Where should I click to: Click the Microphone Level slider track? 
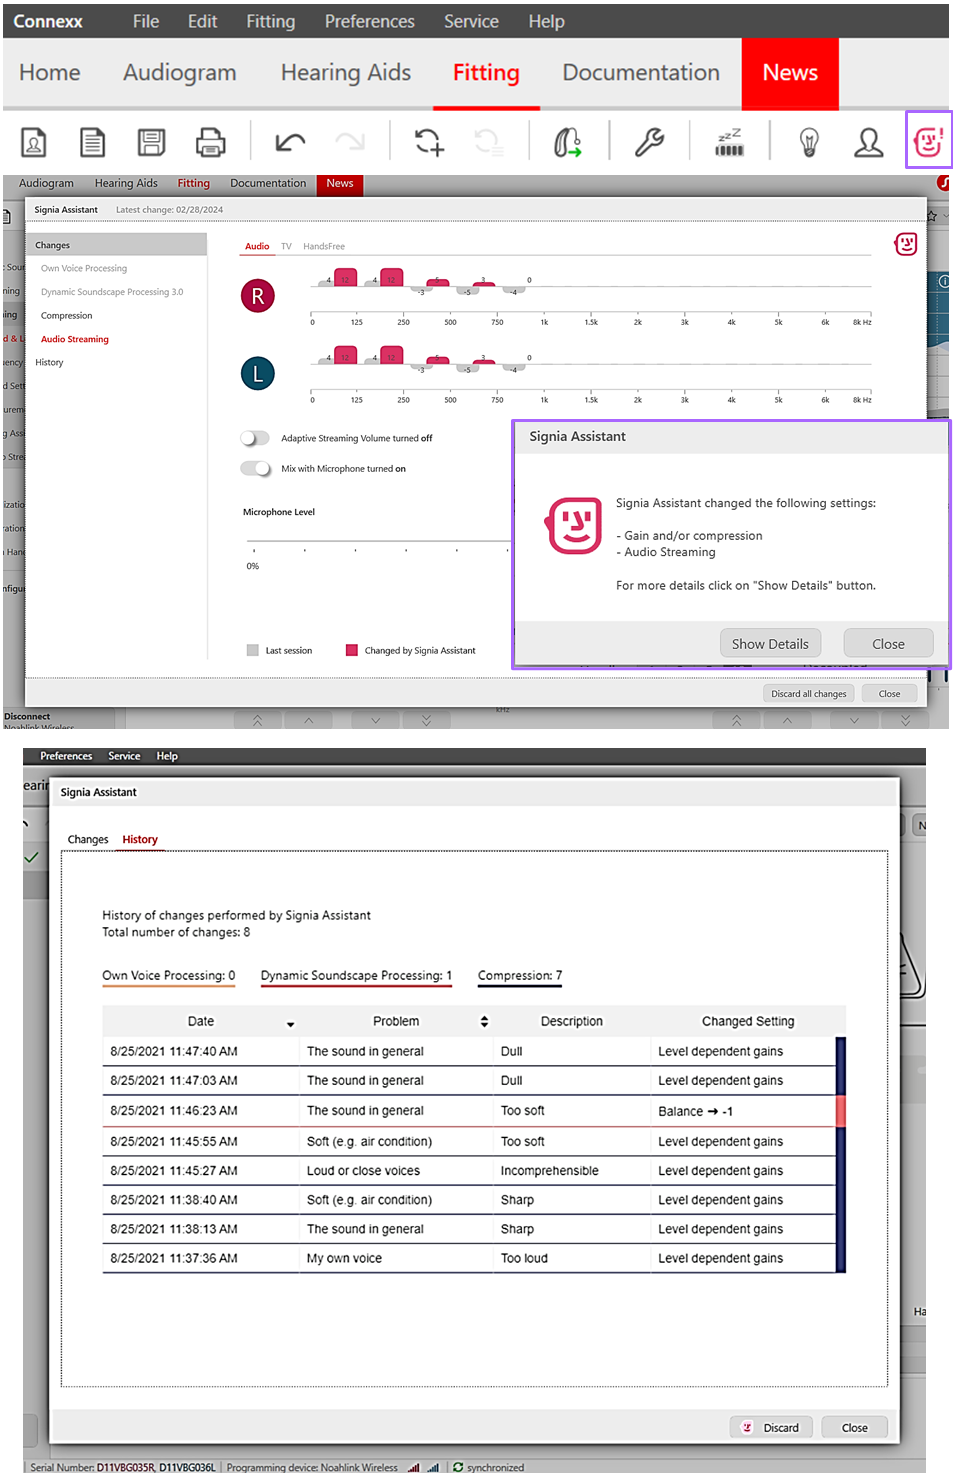pos(378,543)
